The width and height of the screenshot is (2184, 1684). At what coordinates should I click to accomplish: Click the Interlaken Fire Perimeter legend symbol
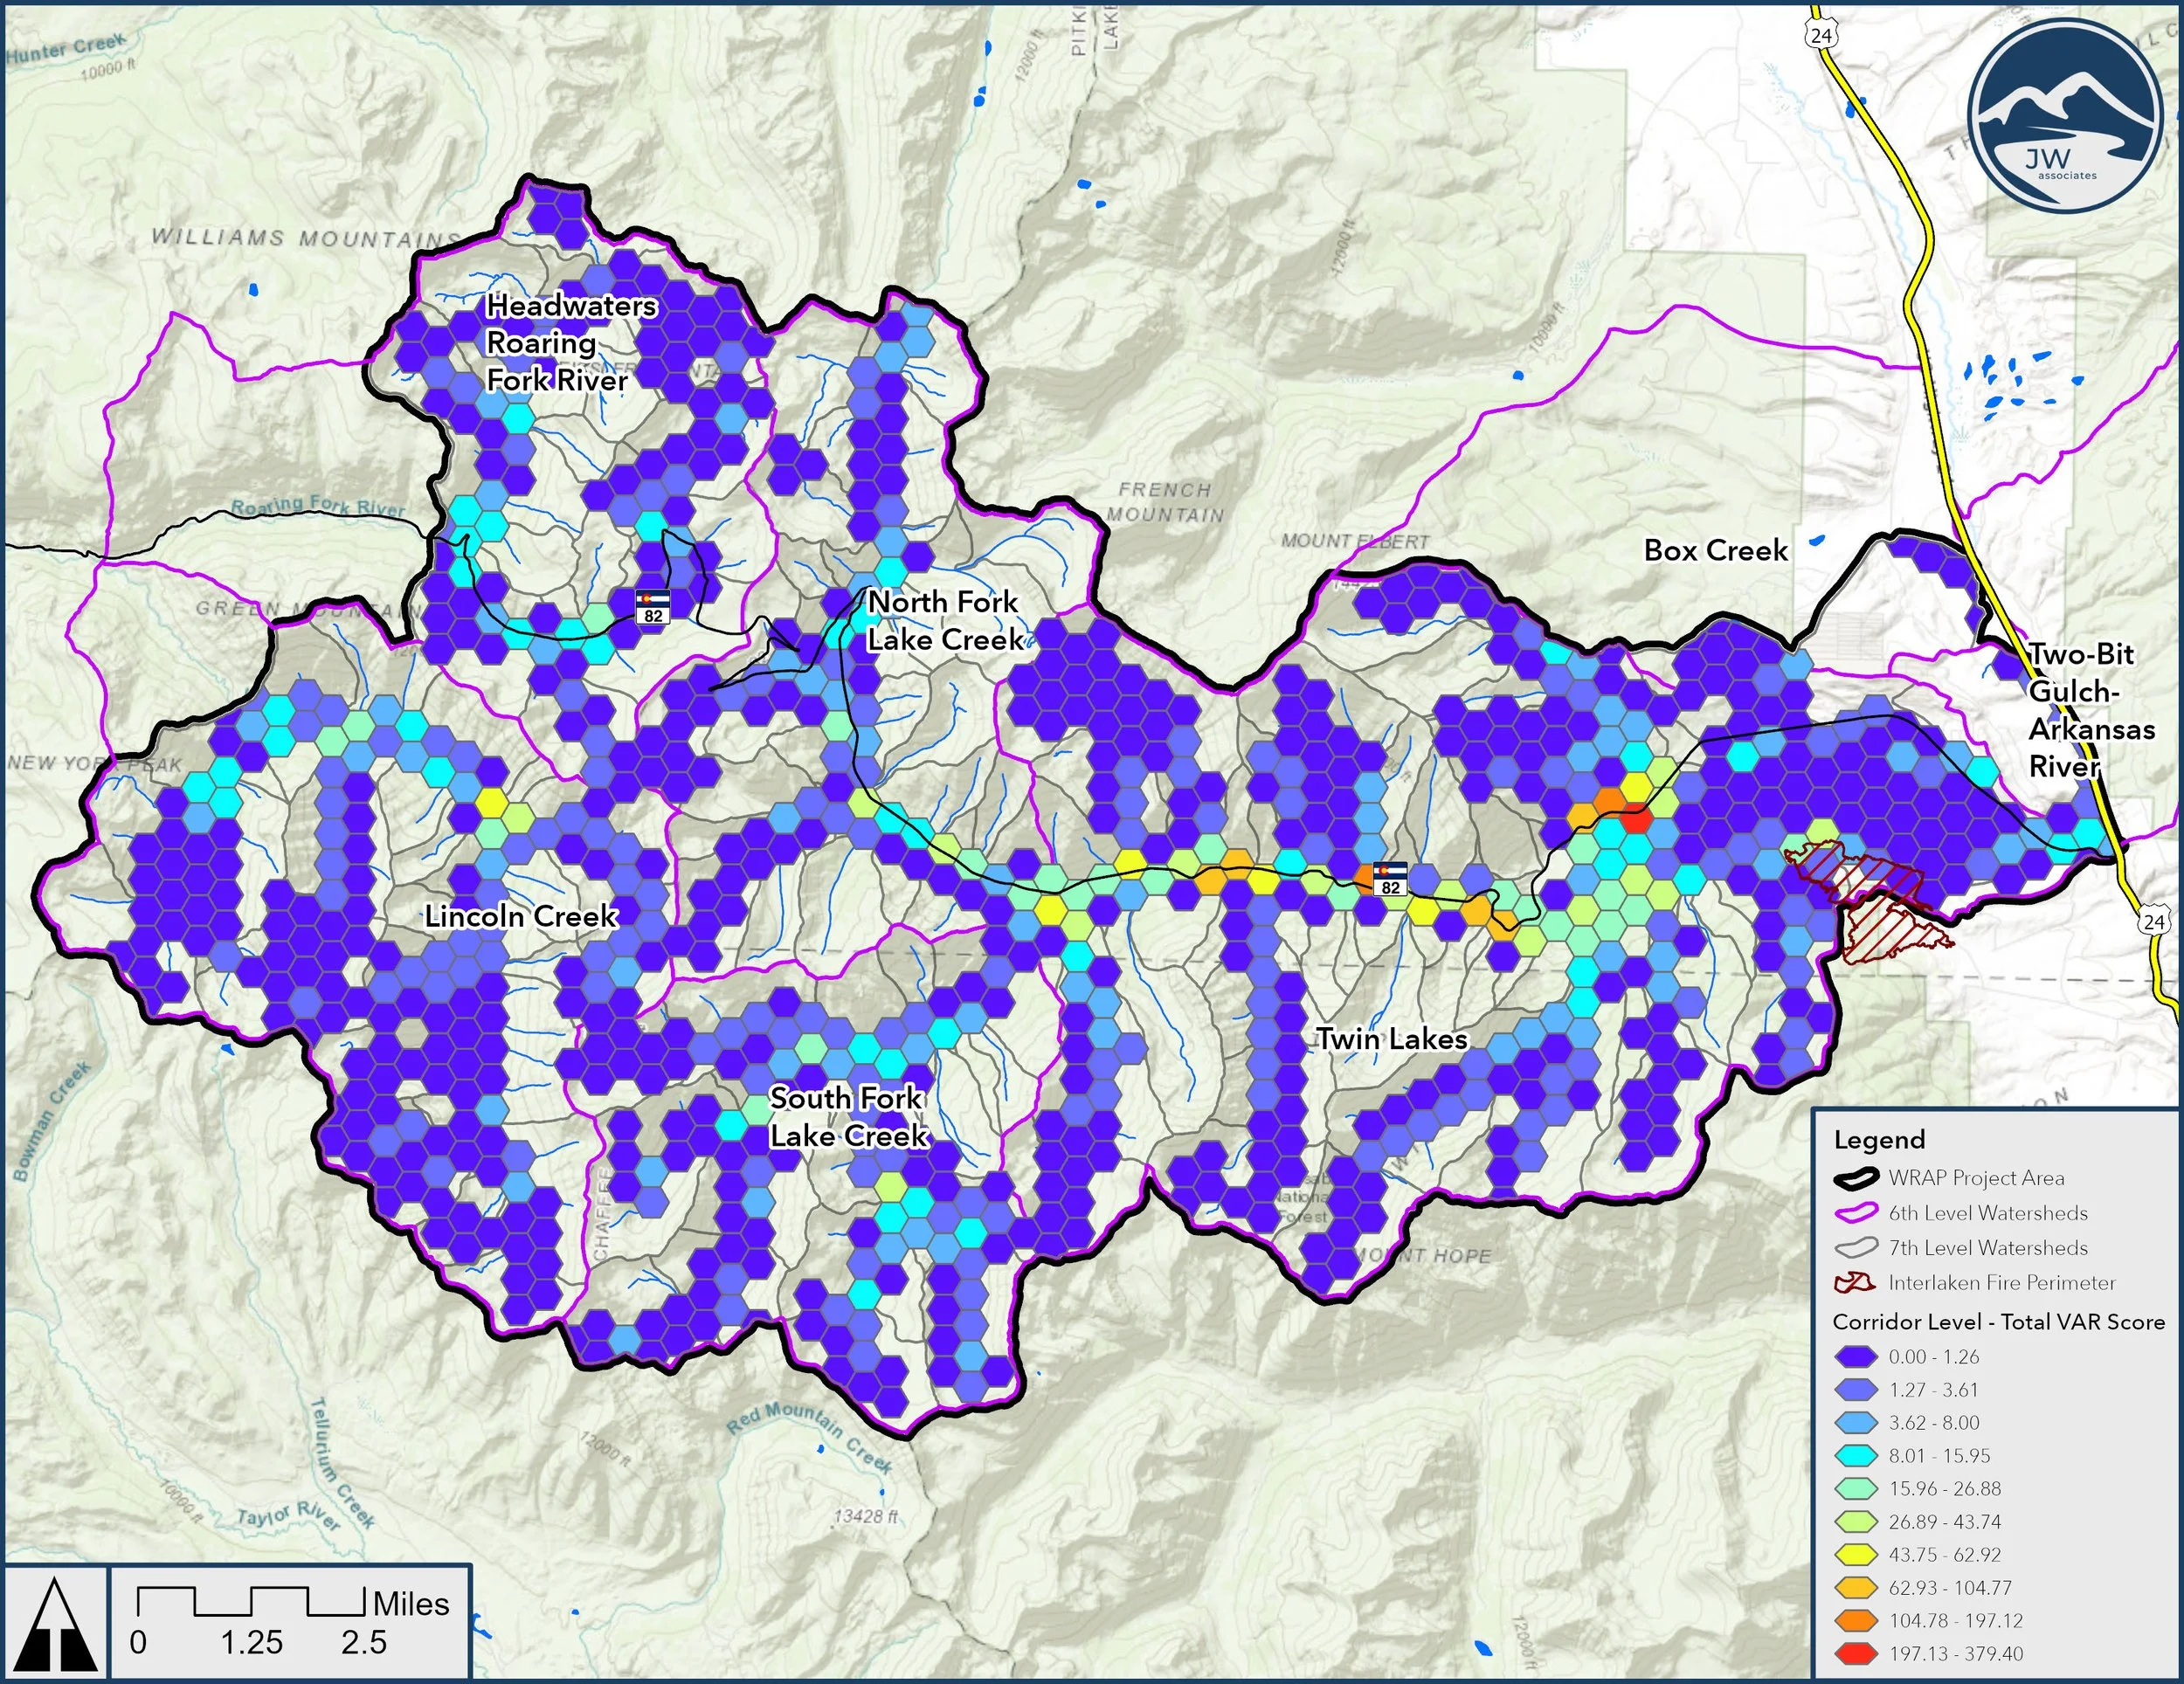tap(1855, 1282)
